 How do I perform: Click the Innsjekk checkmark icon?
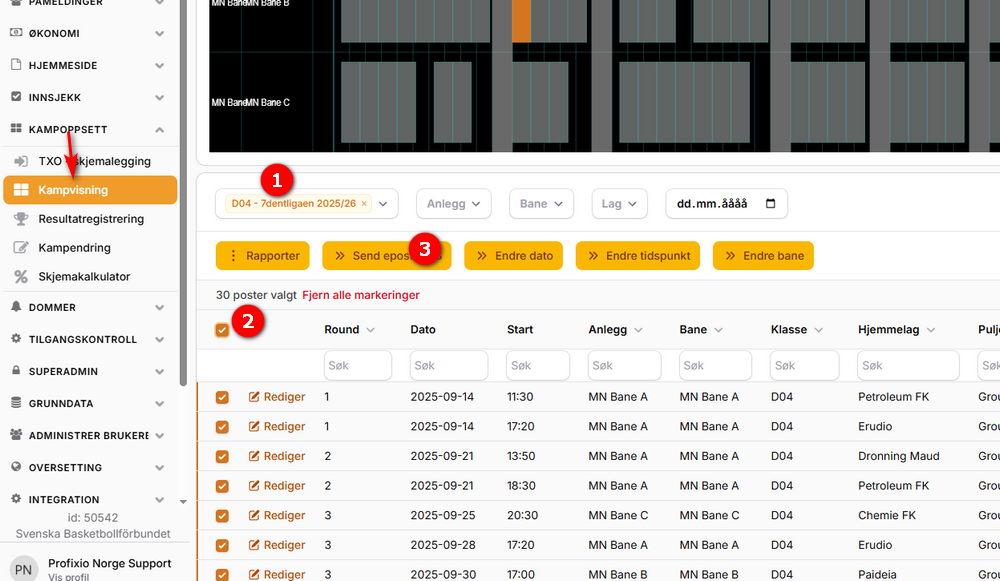coord(17,97)
